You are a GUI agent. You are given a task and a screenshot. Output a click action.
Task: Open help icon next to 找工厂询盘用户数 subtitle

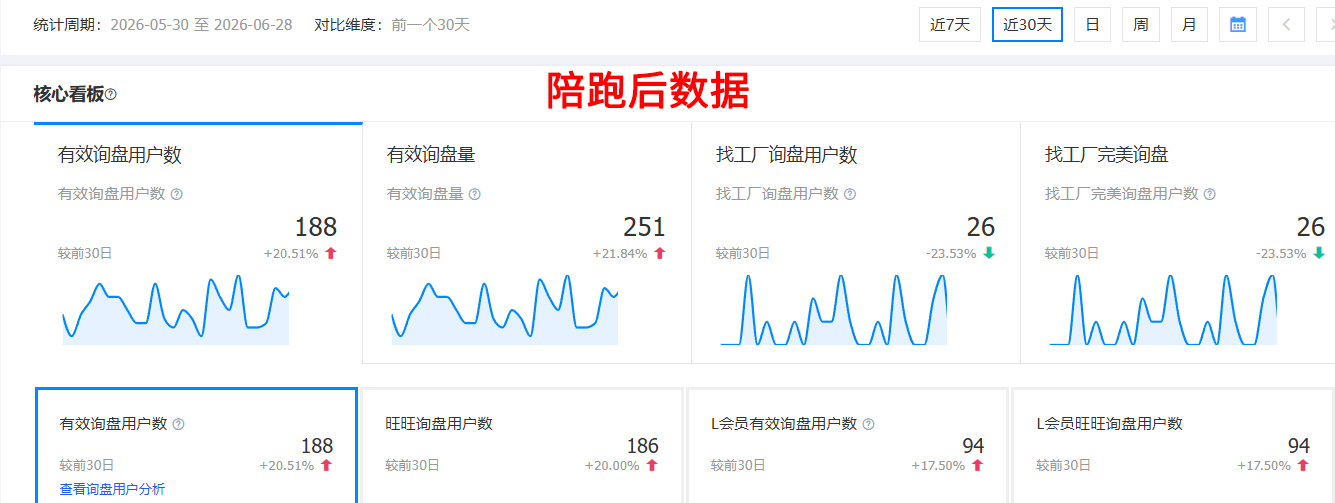(850, 194)
